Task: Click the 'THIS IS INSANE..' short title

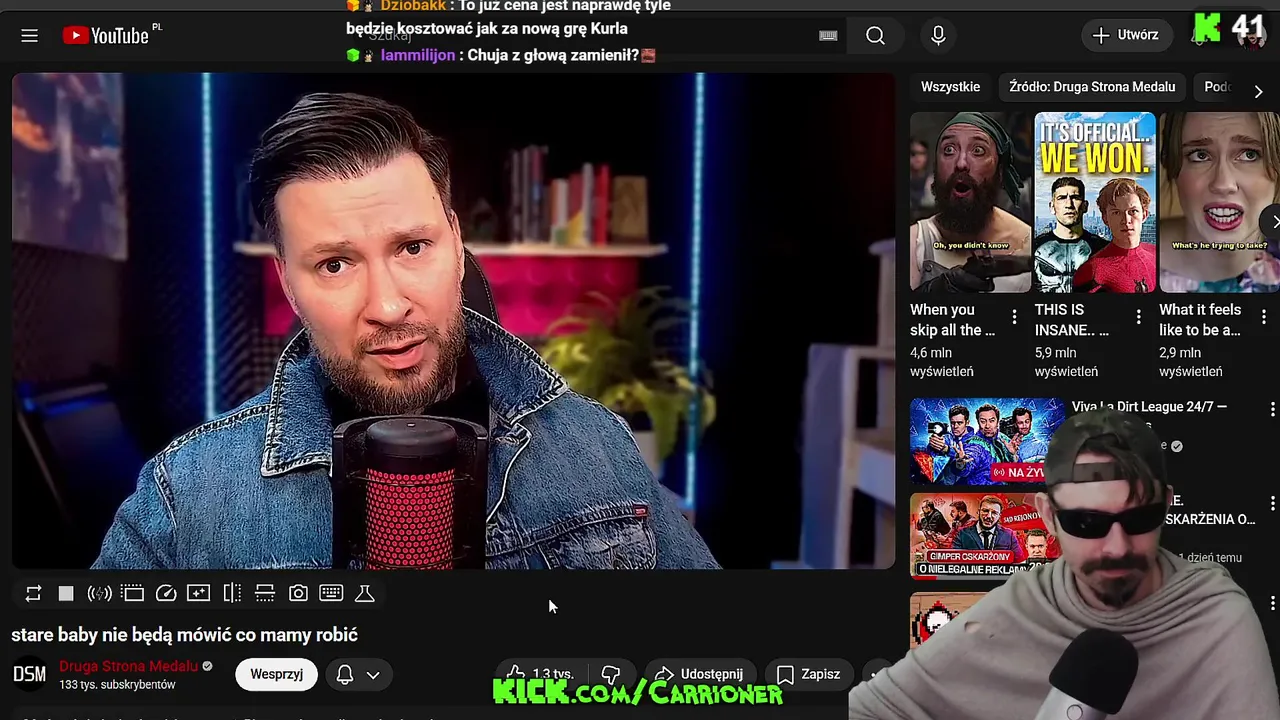Action: point(1072,320)
